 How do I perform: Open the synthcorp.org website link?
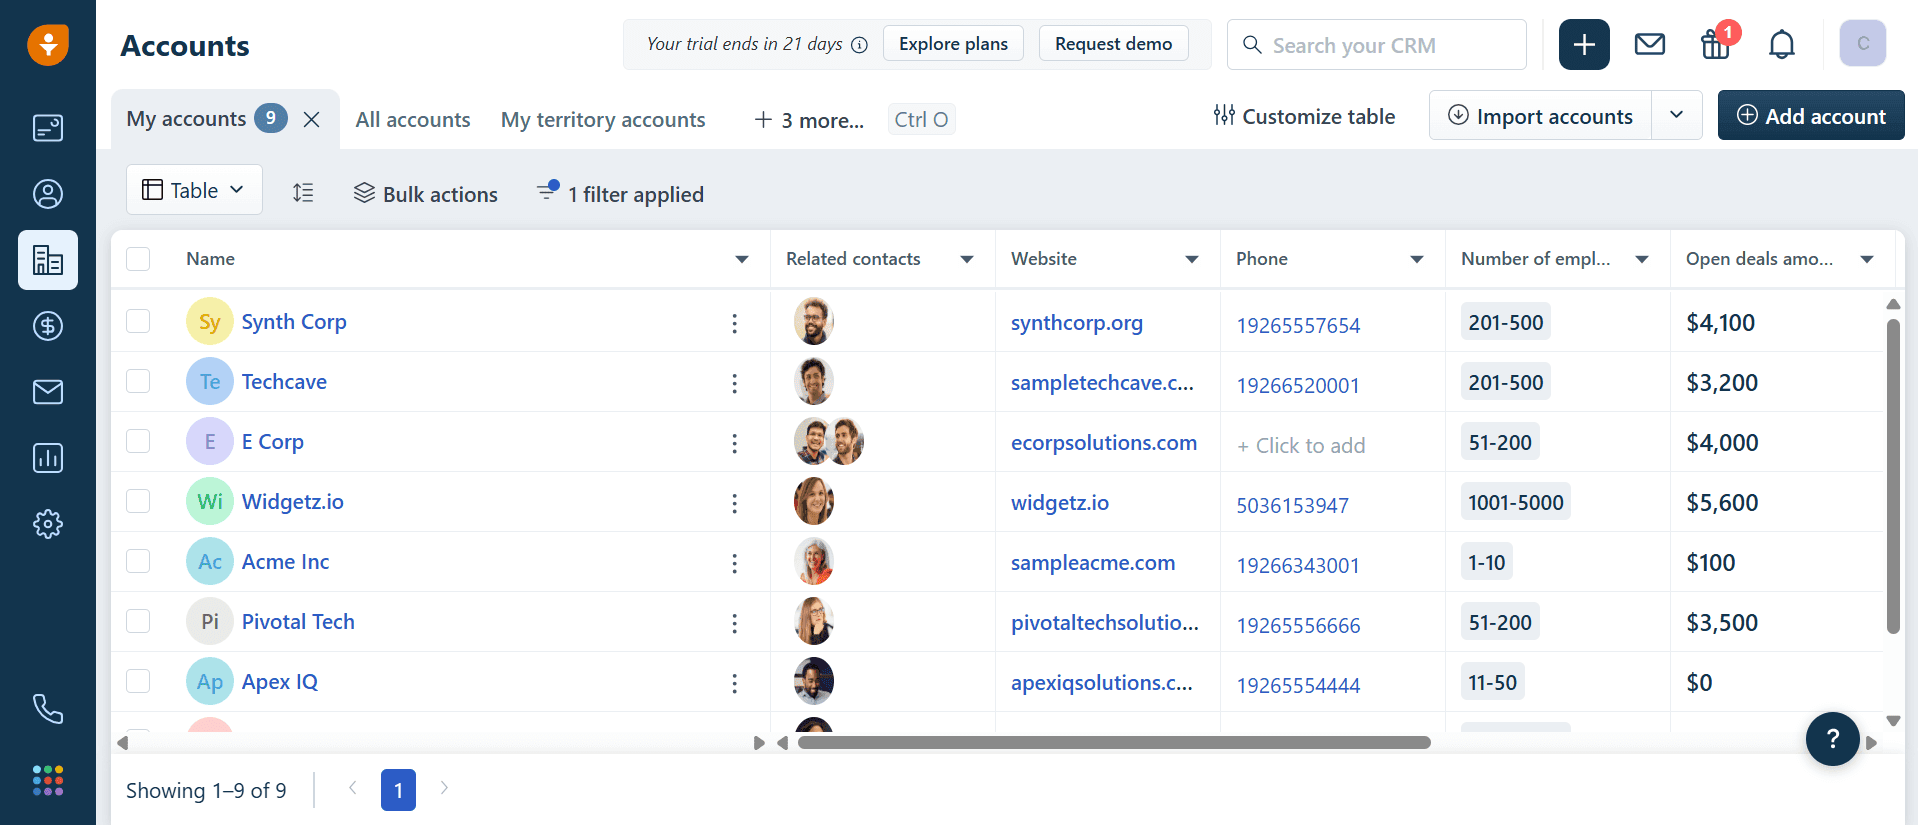click(x=1077, y=323)
